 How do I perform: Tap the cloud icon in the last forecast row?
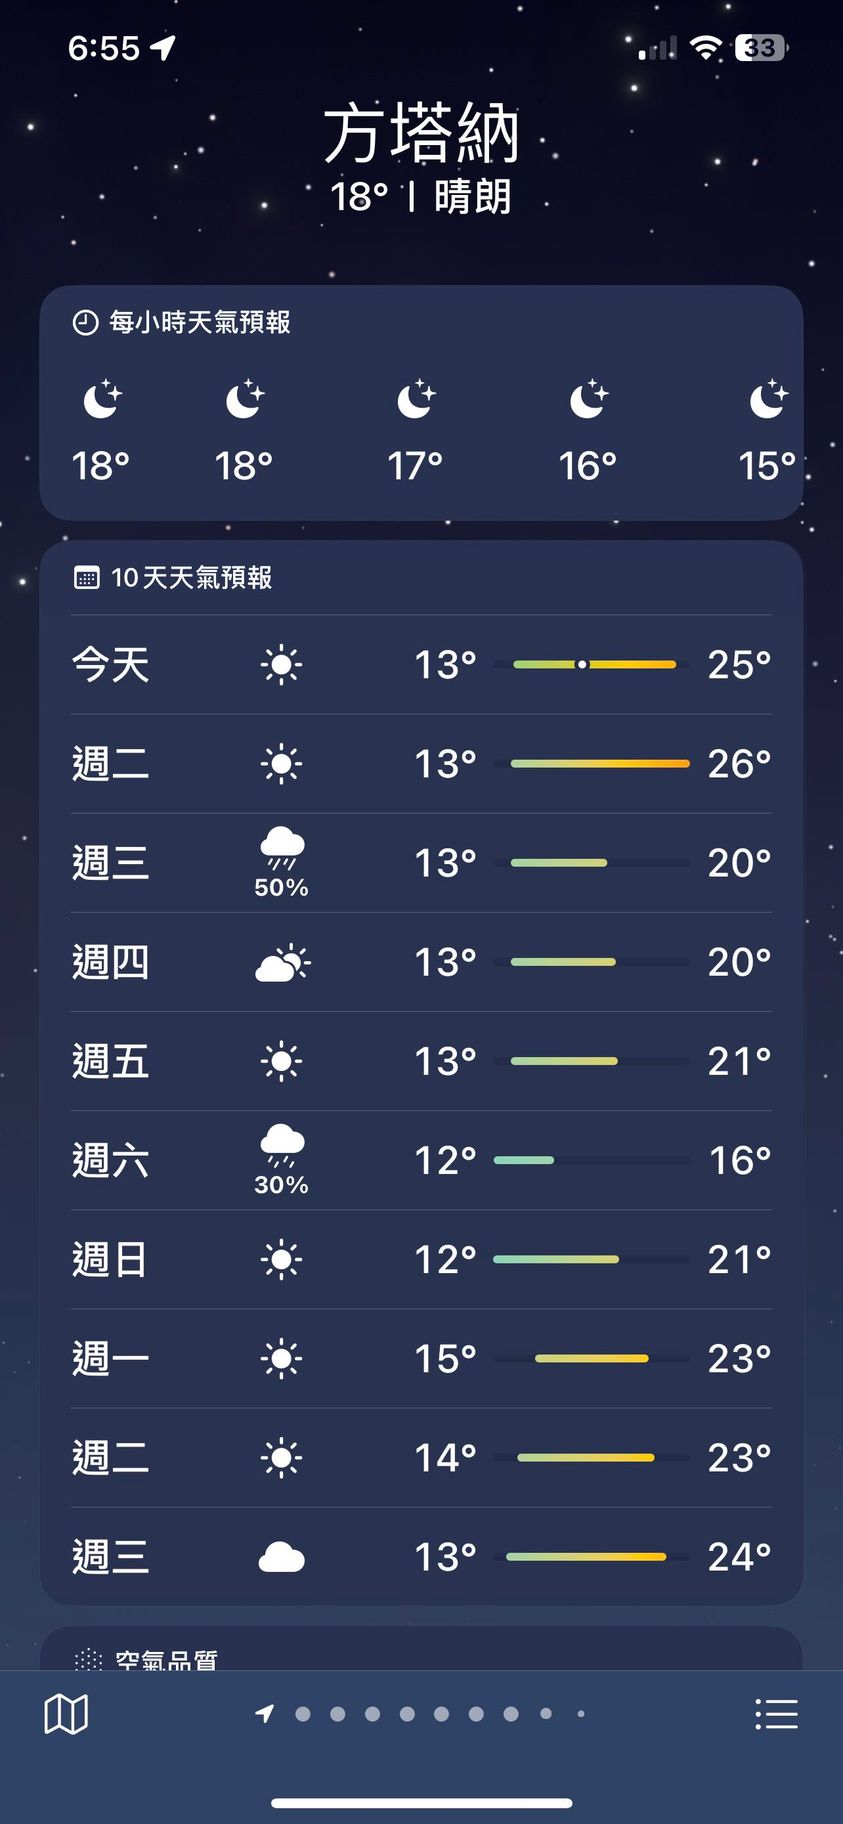coord(282,1557)
